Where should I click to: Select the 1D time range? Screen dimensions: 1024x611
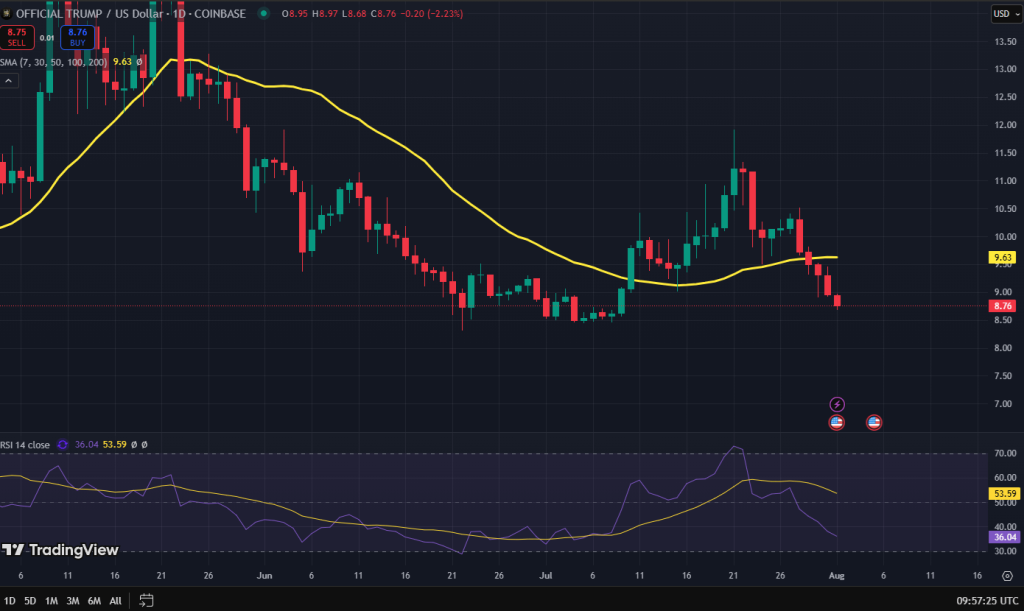point(10,601)
